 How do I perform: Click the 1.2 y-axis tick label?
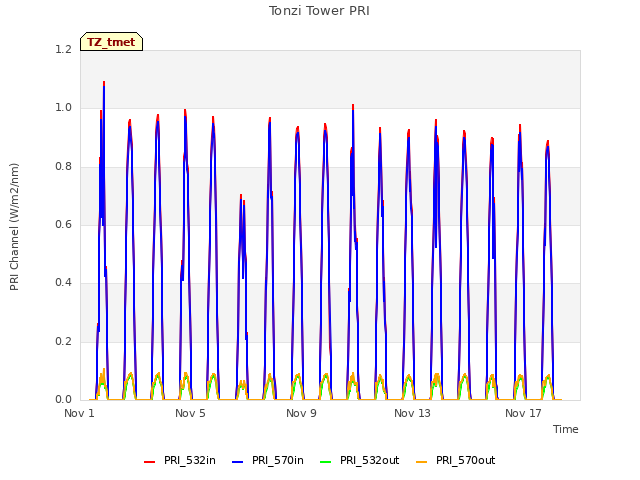(63, 49)
